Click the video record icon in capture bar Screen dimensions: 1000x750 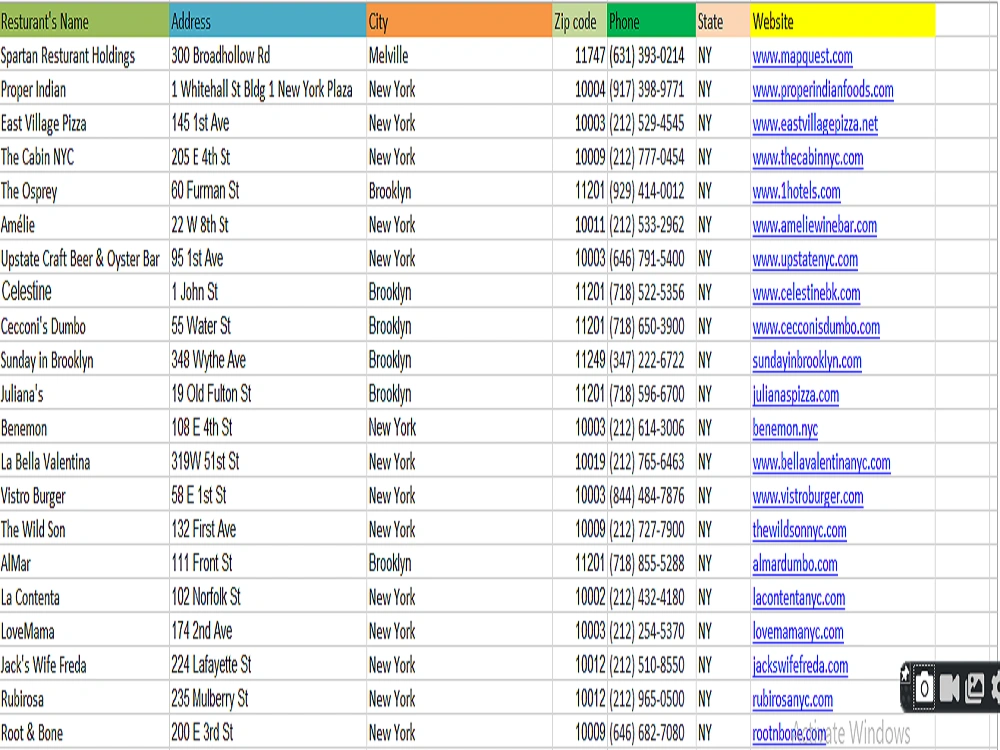coord(950,688)
